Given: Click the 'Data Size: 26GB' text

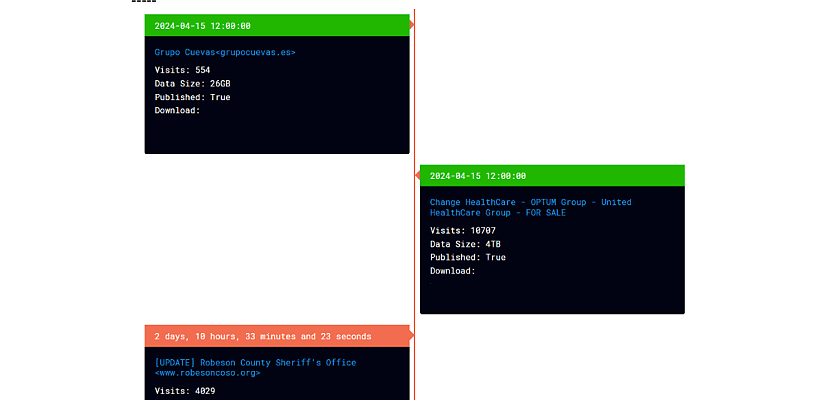Looking at the screenshot, I should [192, 83].
